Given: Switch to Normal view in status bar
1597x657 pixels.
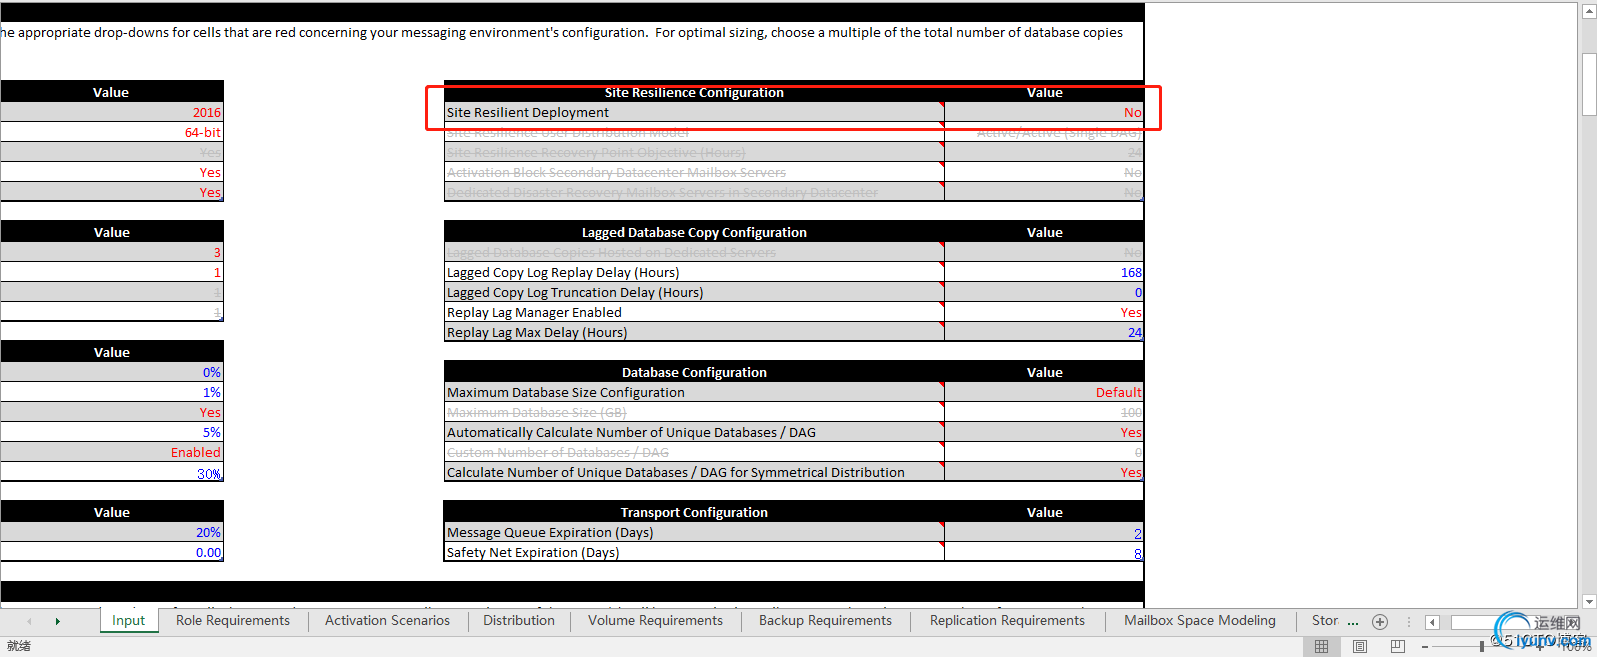Looking at the screenshot, I should pos(1321,647).
